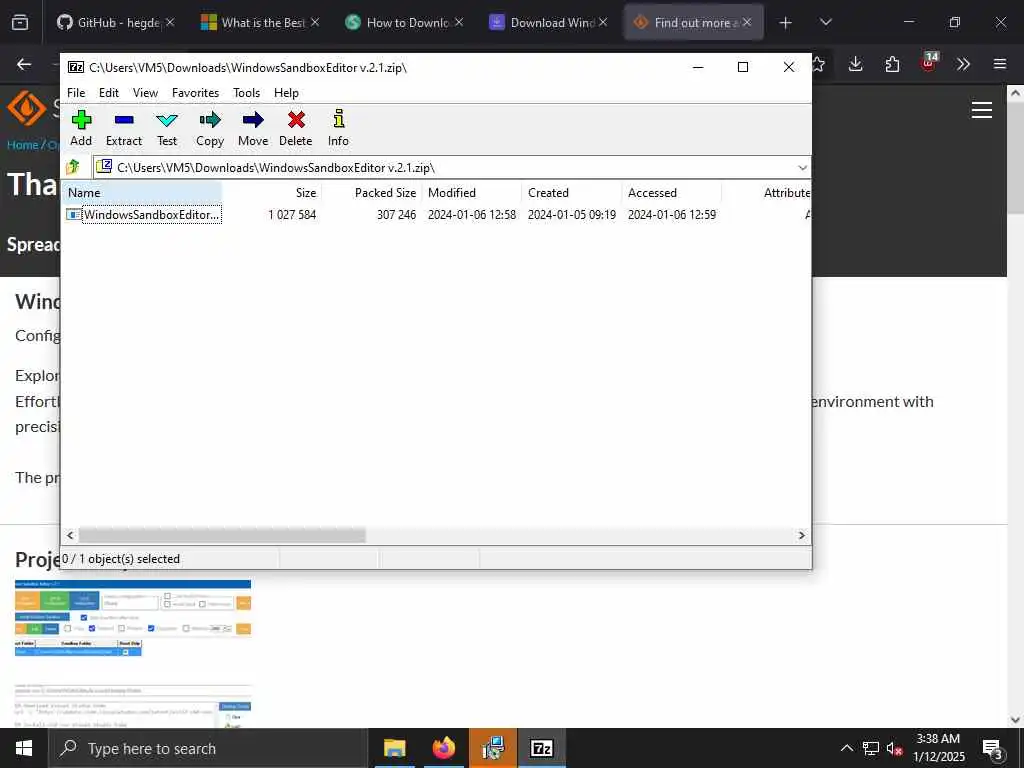Show hidden system tray icons
Viewport: 1024px width, 768px height.
pyautogui.click(x=846, y=748)
